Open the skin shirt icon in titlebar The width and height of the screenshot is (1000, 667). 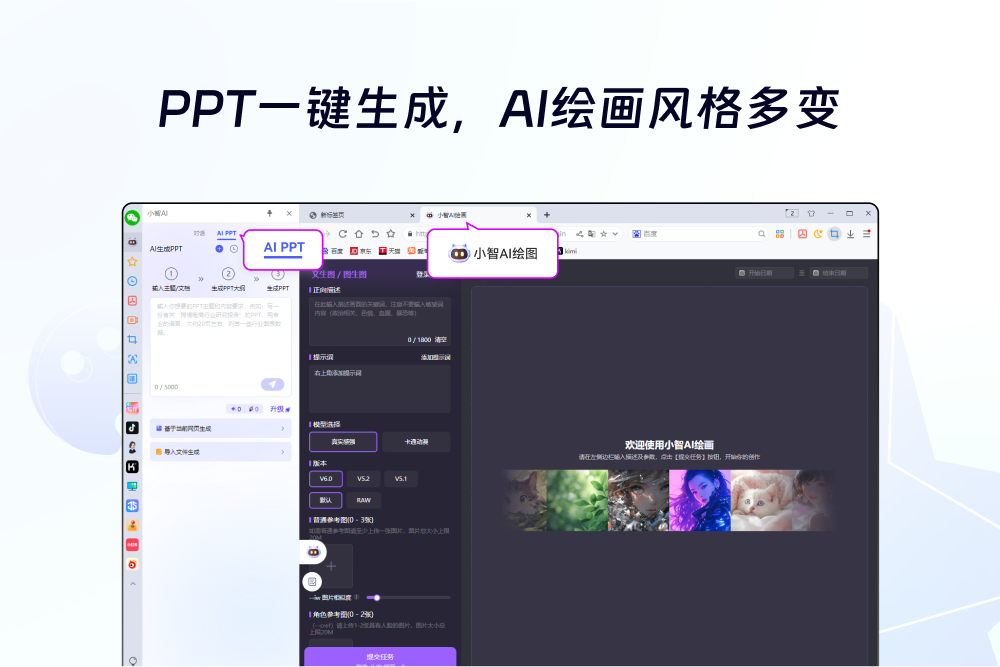pos(811,214)
